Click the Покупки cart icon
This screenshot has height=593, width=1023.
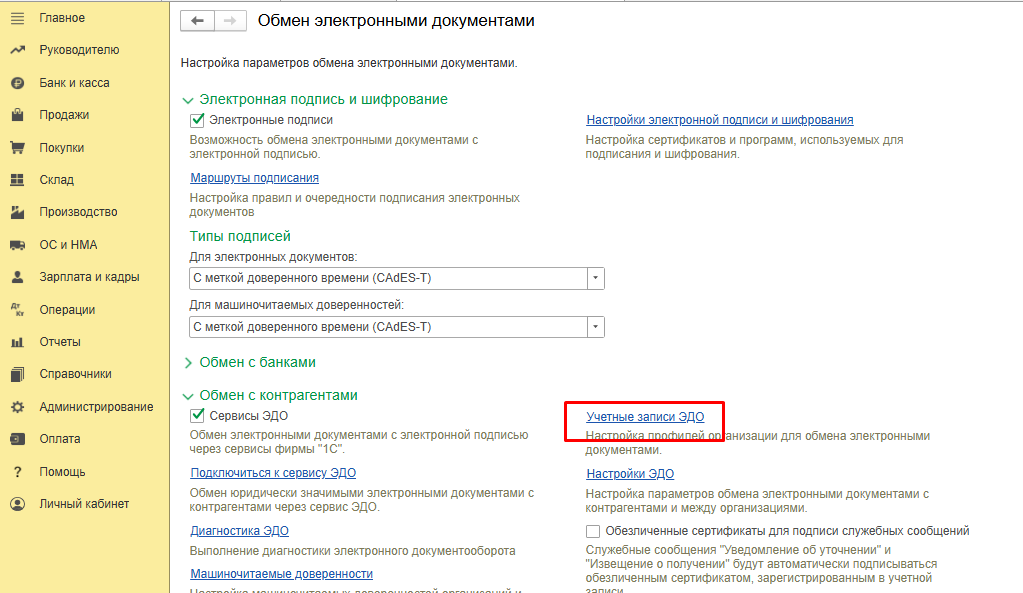[18, 147]
